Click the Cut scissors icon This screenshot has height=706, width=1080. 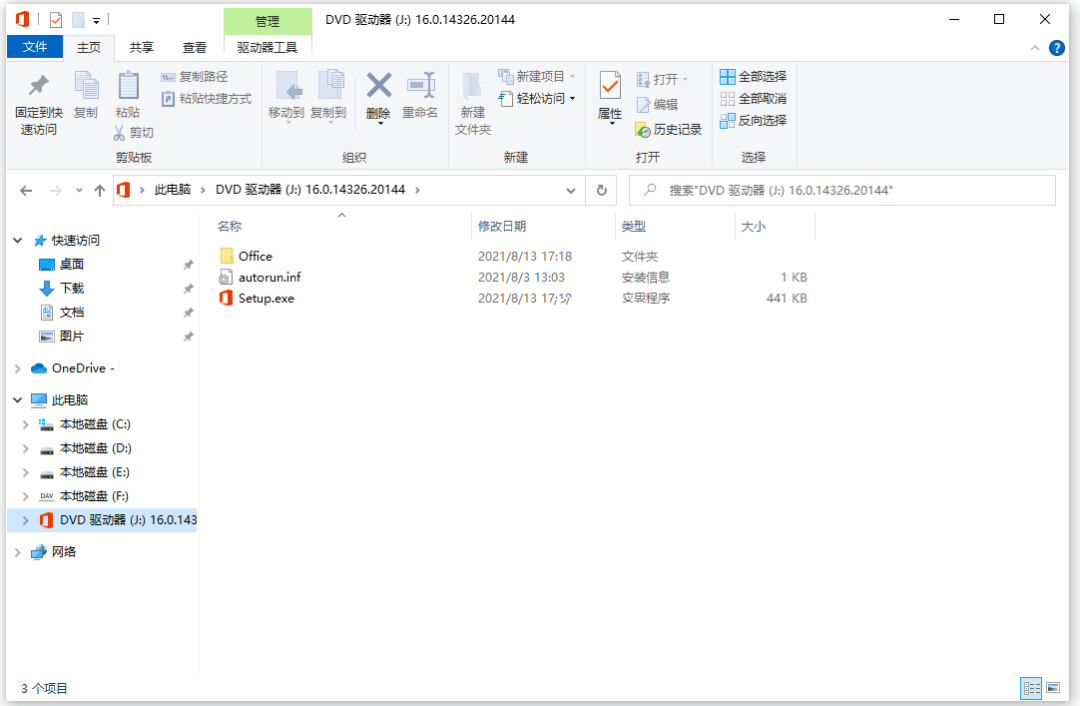(x=120, y=132)
